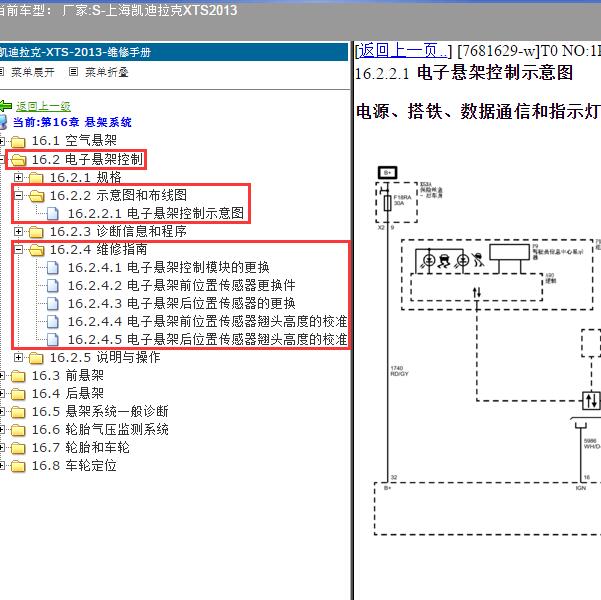Expand the 16.3 前悬架 node
This screenshot has width=601, height=600.
tap(2, 376)
